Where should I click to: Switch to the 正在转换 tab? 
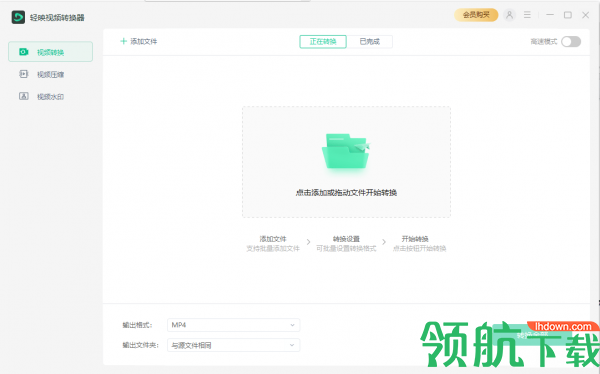coord(323,41)
